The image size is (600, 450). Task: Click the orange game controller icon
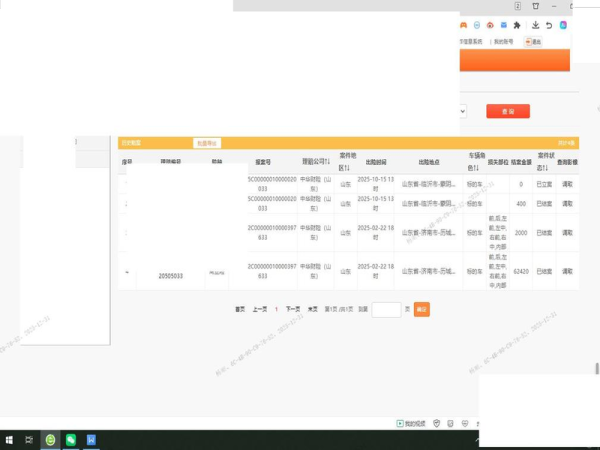[462, 25]
